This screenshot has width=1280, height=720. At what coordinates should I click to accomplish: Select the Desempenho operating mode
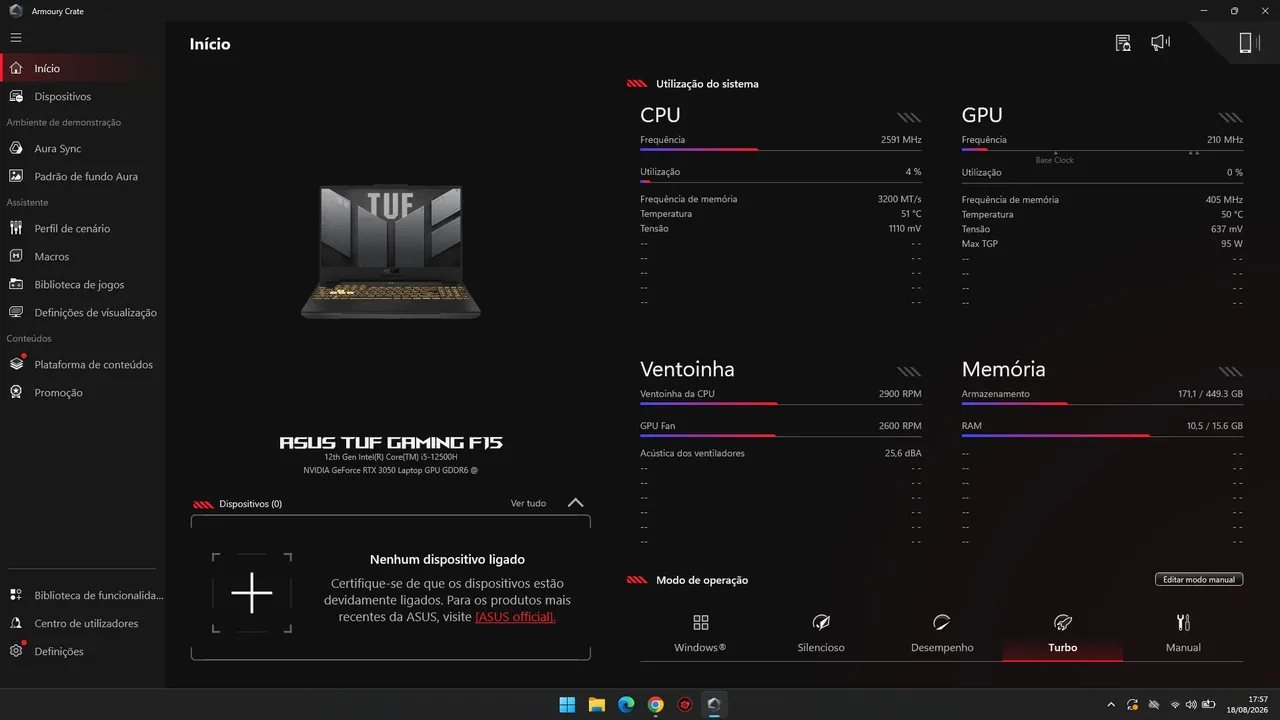pyautogui.click(x=942, y=634)
